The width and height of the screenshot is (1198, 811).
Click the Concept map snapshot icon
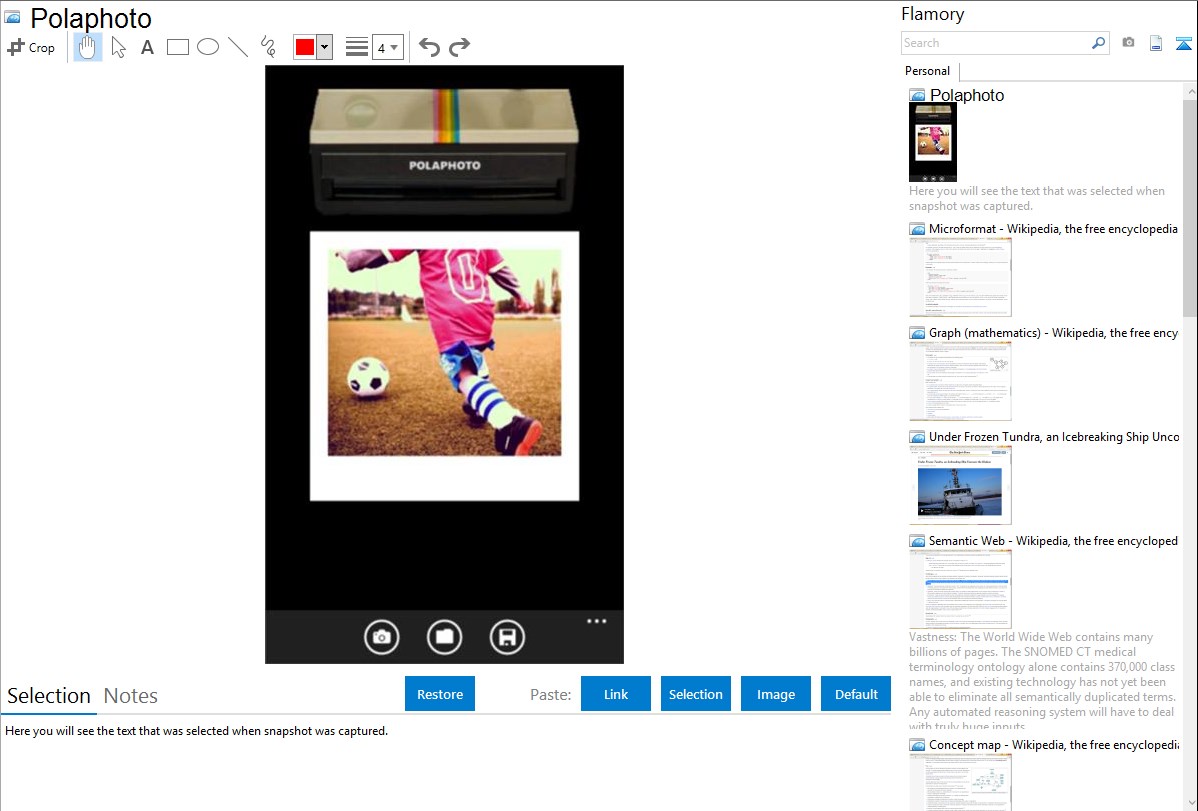tap(917, 745)
